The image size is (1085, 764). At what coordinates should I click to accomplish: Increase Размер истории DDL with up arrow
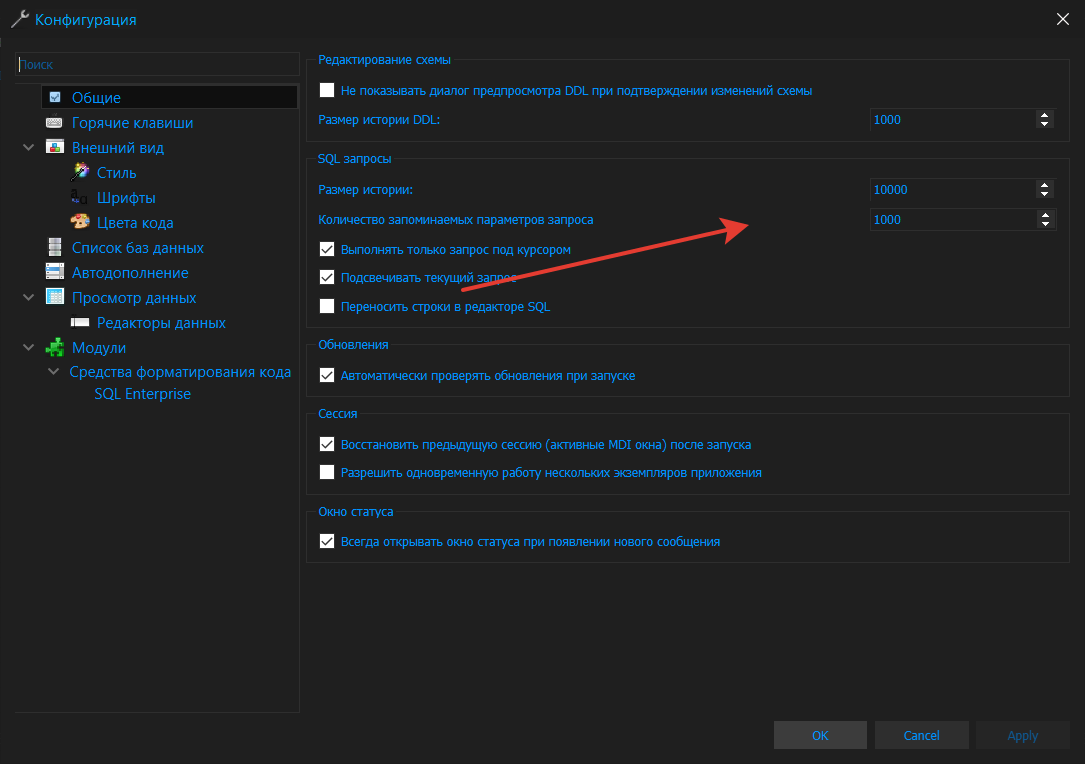(1045, 115)
